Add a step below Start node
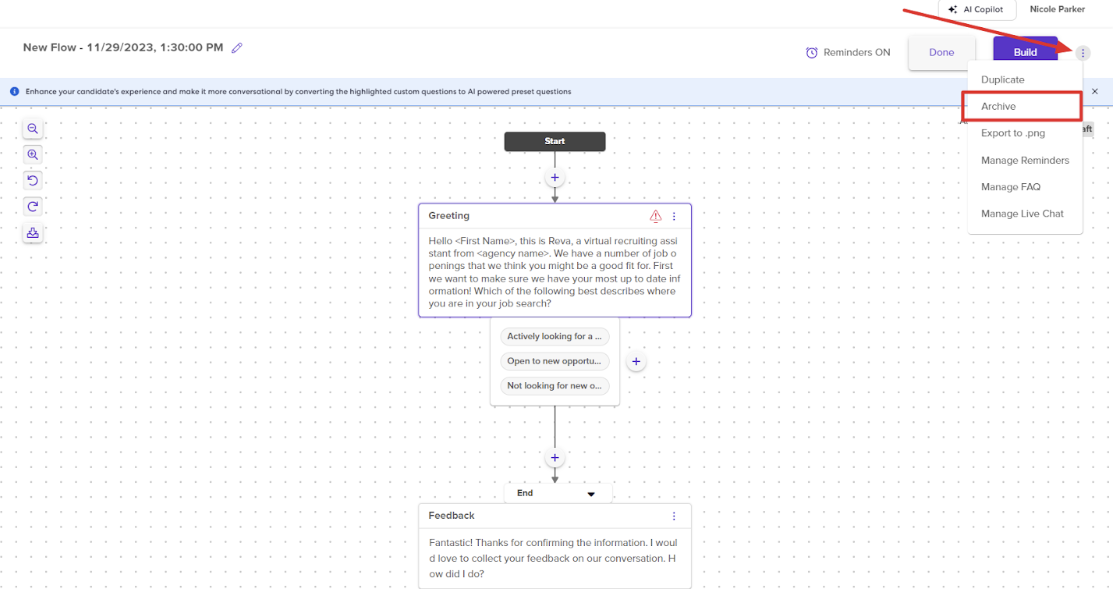Screen dimensions: 1118x604 click(x=555, y=178)
